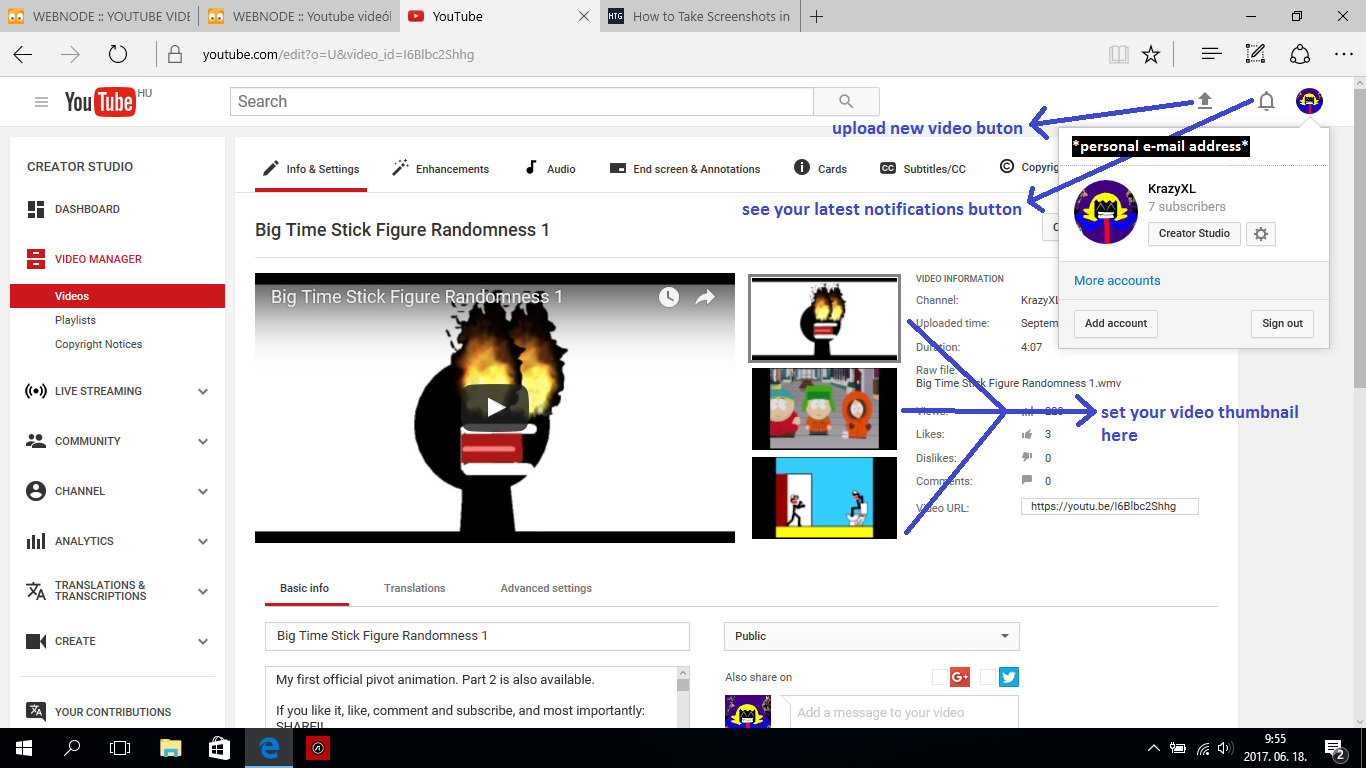1366x768 pixels.
Task: Open the notifications bell icon
Action: tap(1266, 101)
